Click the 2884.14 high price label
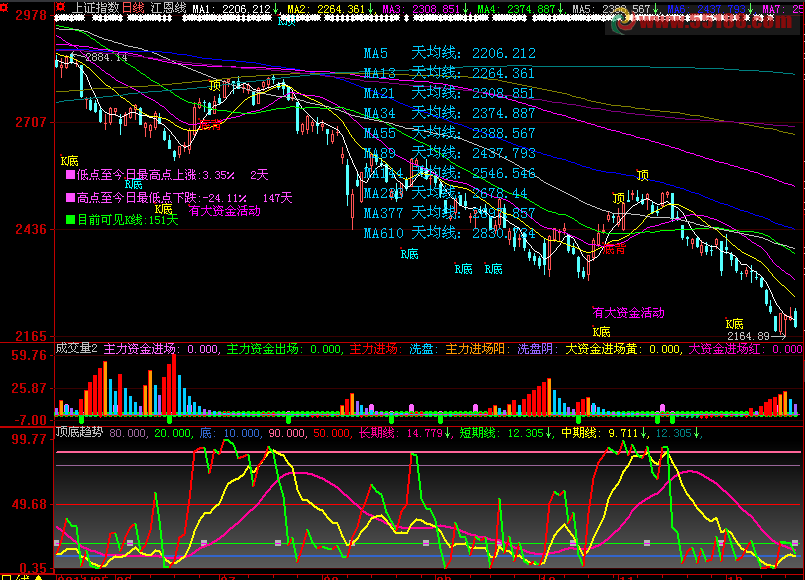The width and height of the screenshot is (805, 580). [106, 57]
